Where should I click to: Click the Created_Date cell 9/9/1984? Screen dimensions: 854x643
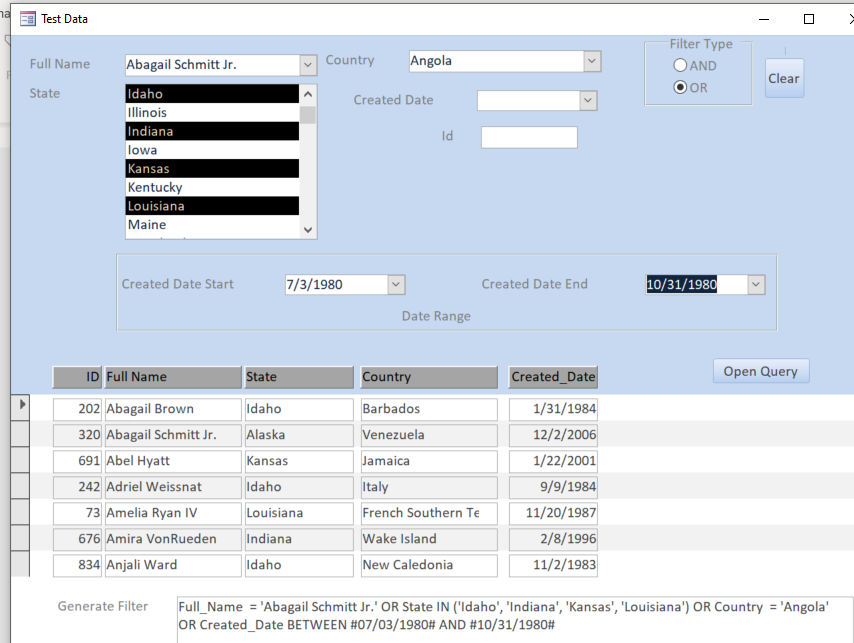click(553, 487)
